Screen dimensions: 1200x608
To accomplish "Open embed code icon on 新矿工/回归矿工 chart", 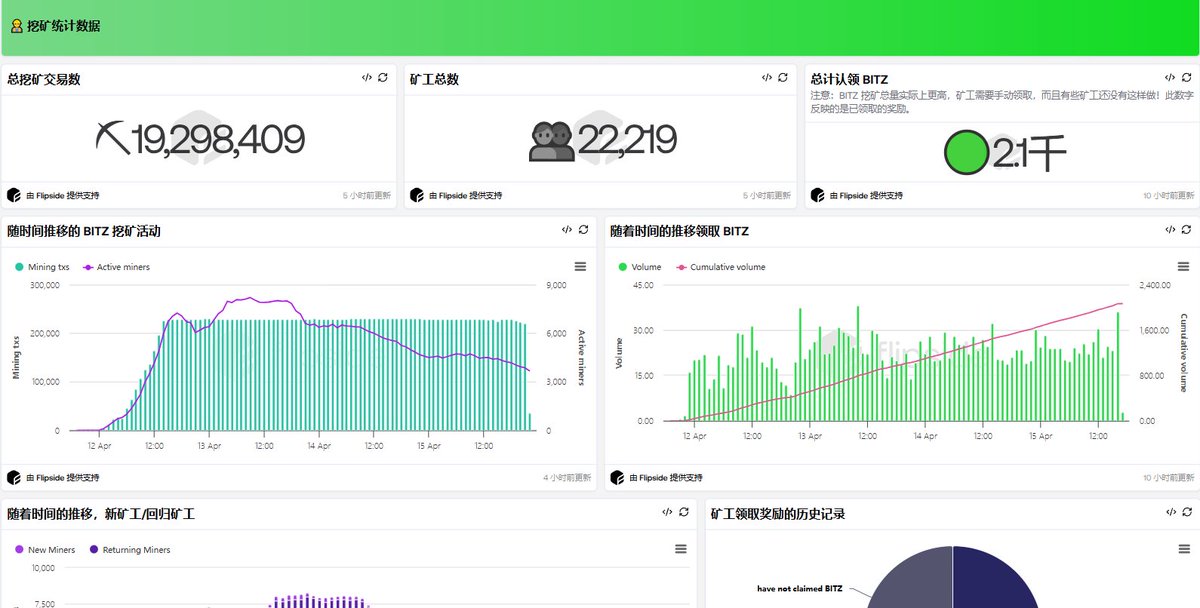I will coord(667,512).
